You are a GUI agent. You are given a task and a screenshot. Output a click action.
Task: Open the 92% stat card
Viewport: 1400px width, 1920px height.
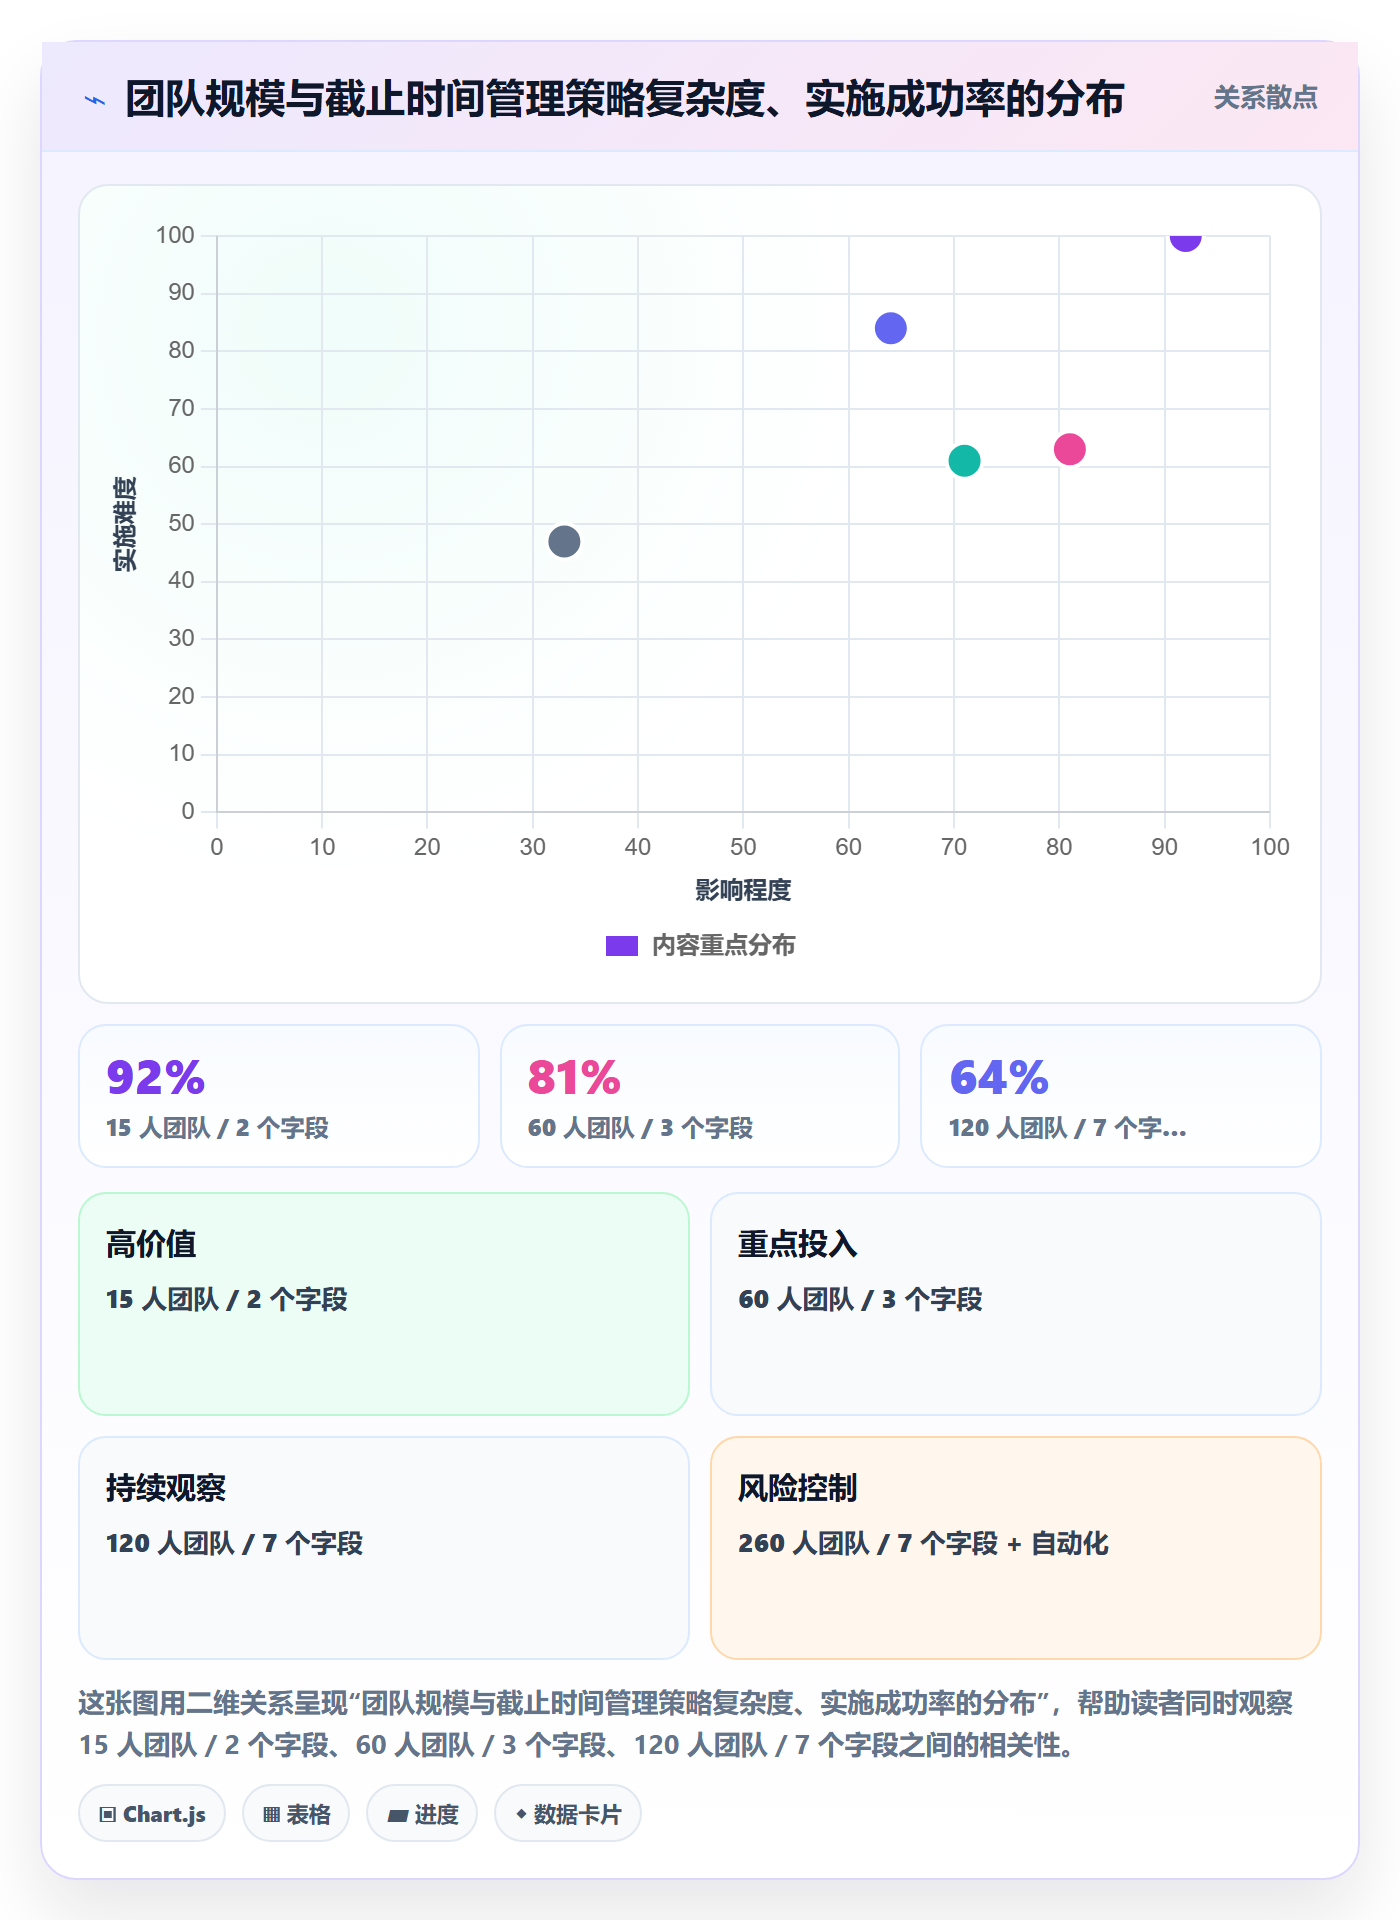click(x=279, y=1096)
